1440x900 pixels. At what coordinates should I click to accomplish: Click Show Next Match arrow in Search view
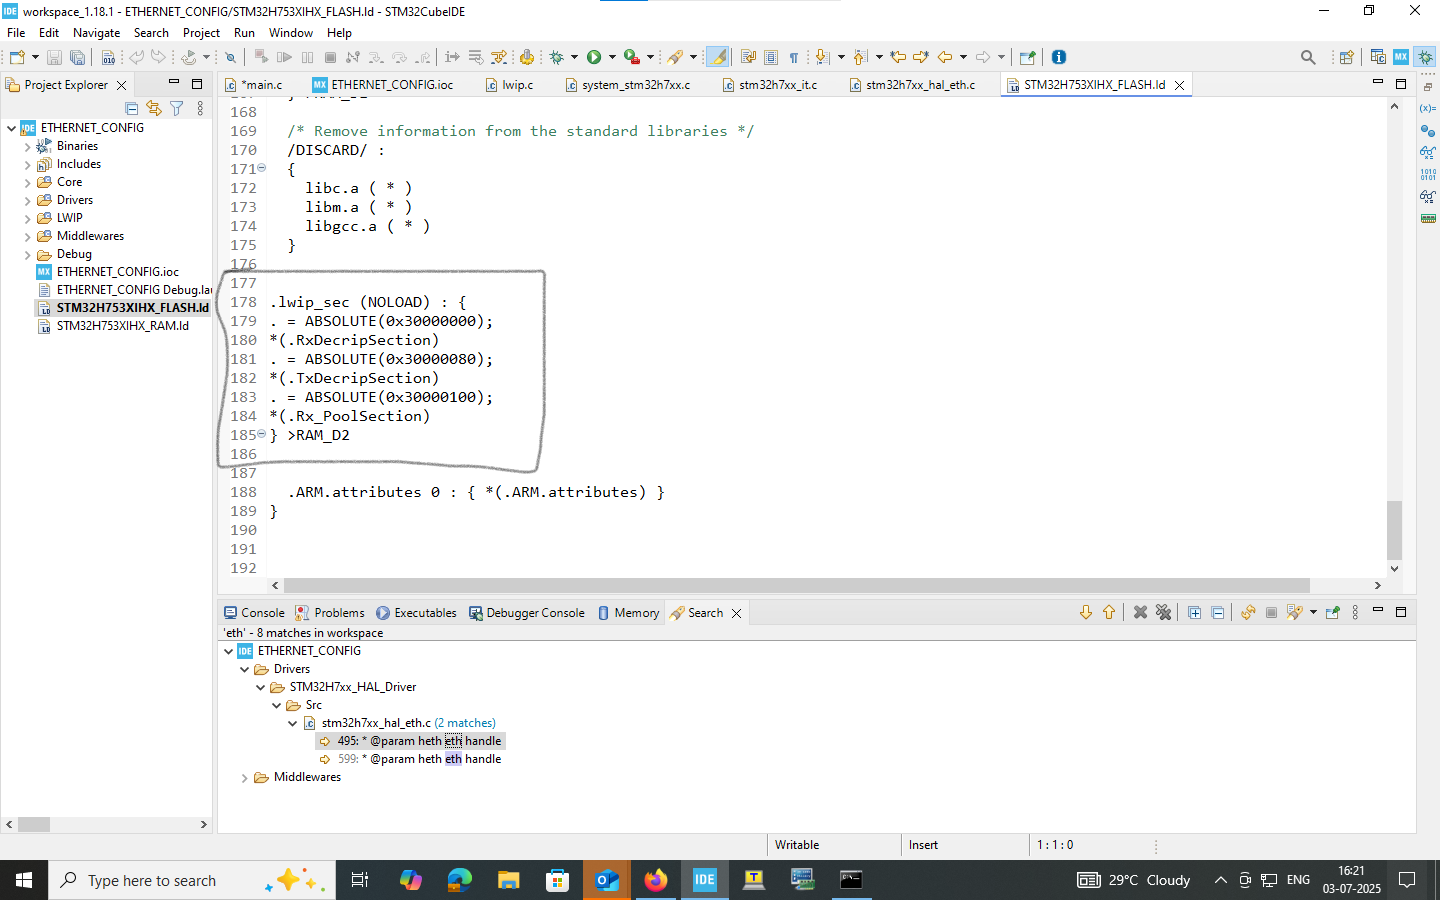(x=1086, y=613)
